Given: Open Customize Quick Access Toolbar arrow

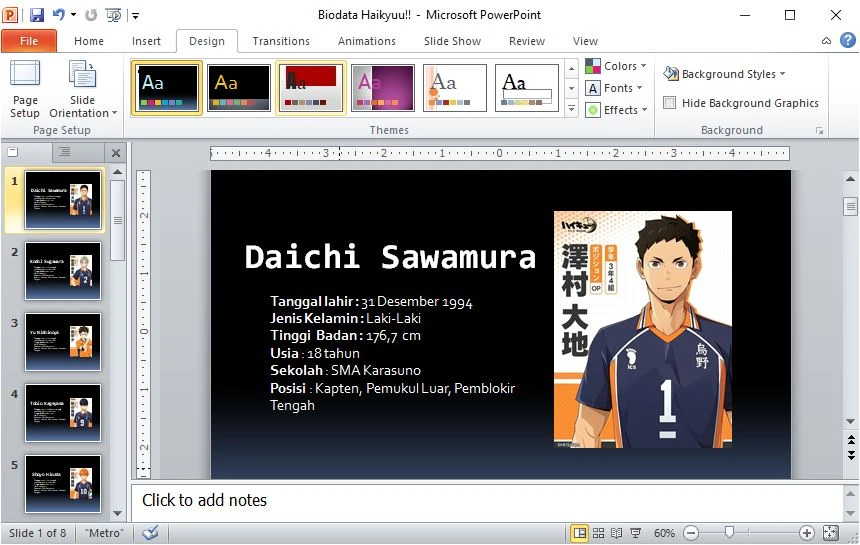Looking at the screenshot, I should [135, 15].
